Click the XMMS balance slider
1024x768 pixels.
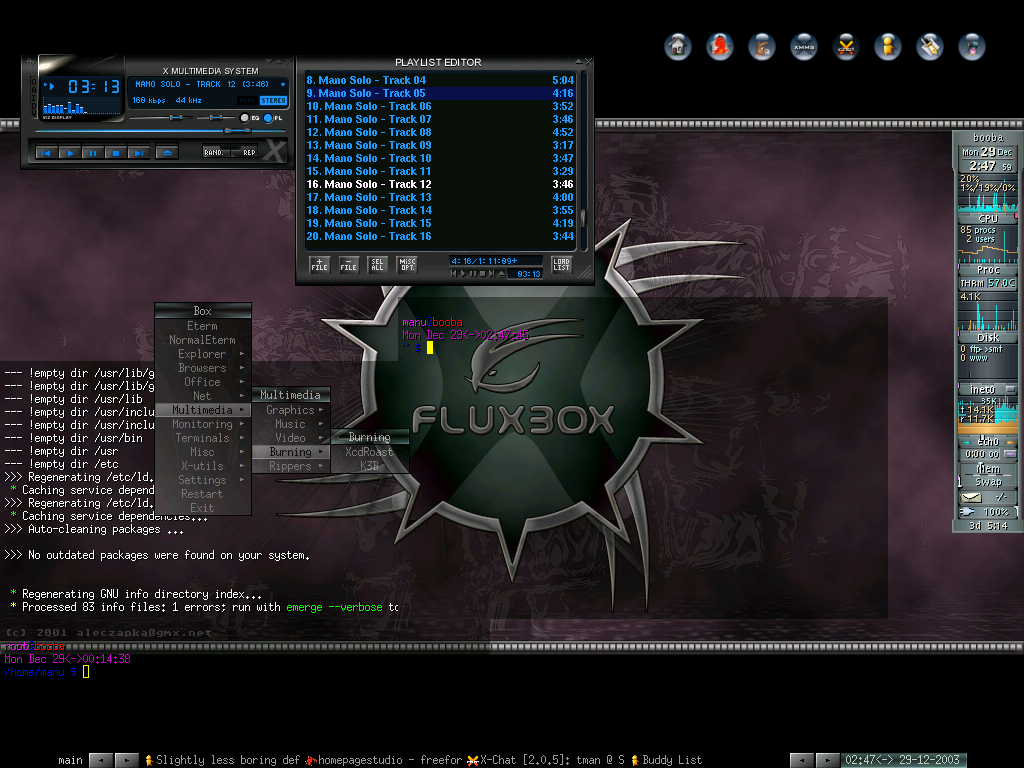[x=216, y=118]
